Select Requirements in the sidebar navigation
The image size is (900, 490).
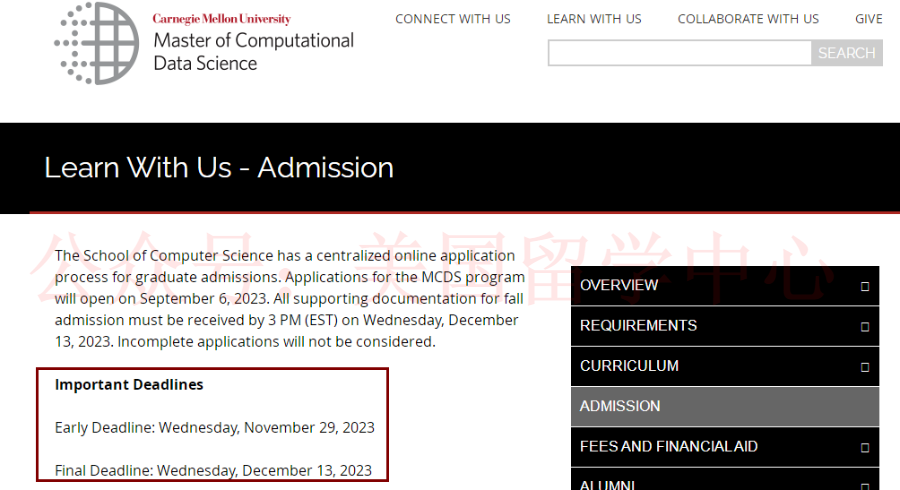tap(725, 326)
